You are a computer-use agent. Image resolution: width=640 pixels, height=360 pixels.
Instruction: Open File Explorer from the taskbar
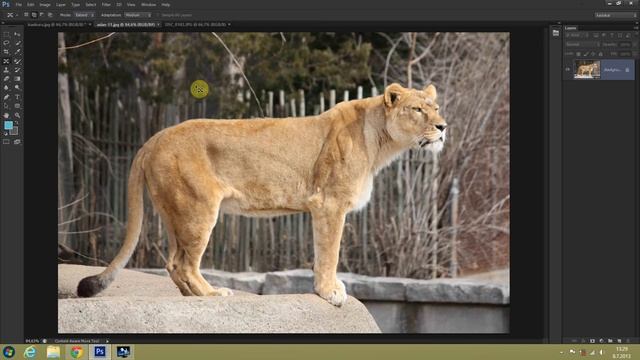click(x=53, y=351)
